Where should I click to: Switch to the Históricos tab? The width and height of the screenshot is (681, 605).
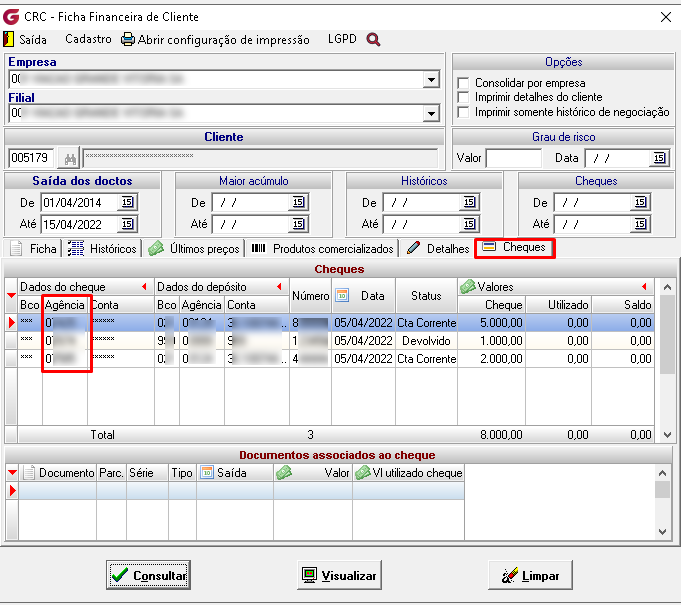click(x=102, y=249)
